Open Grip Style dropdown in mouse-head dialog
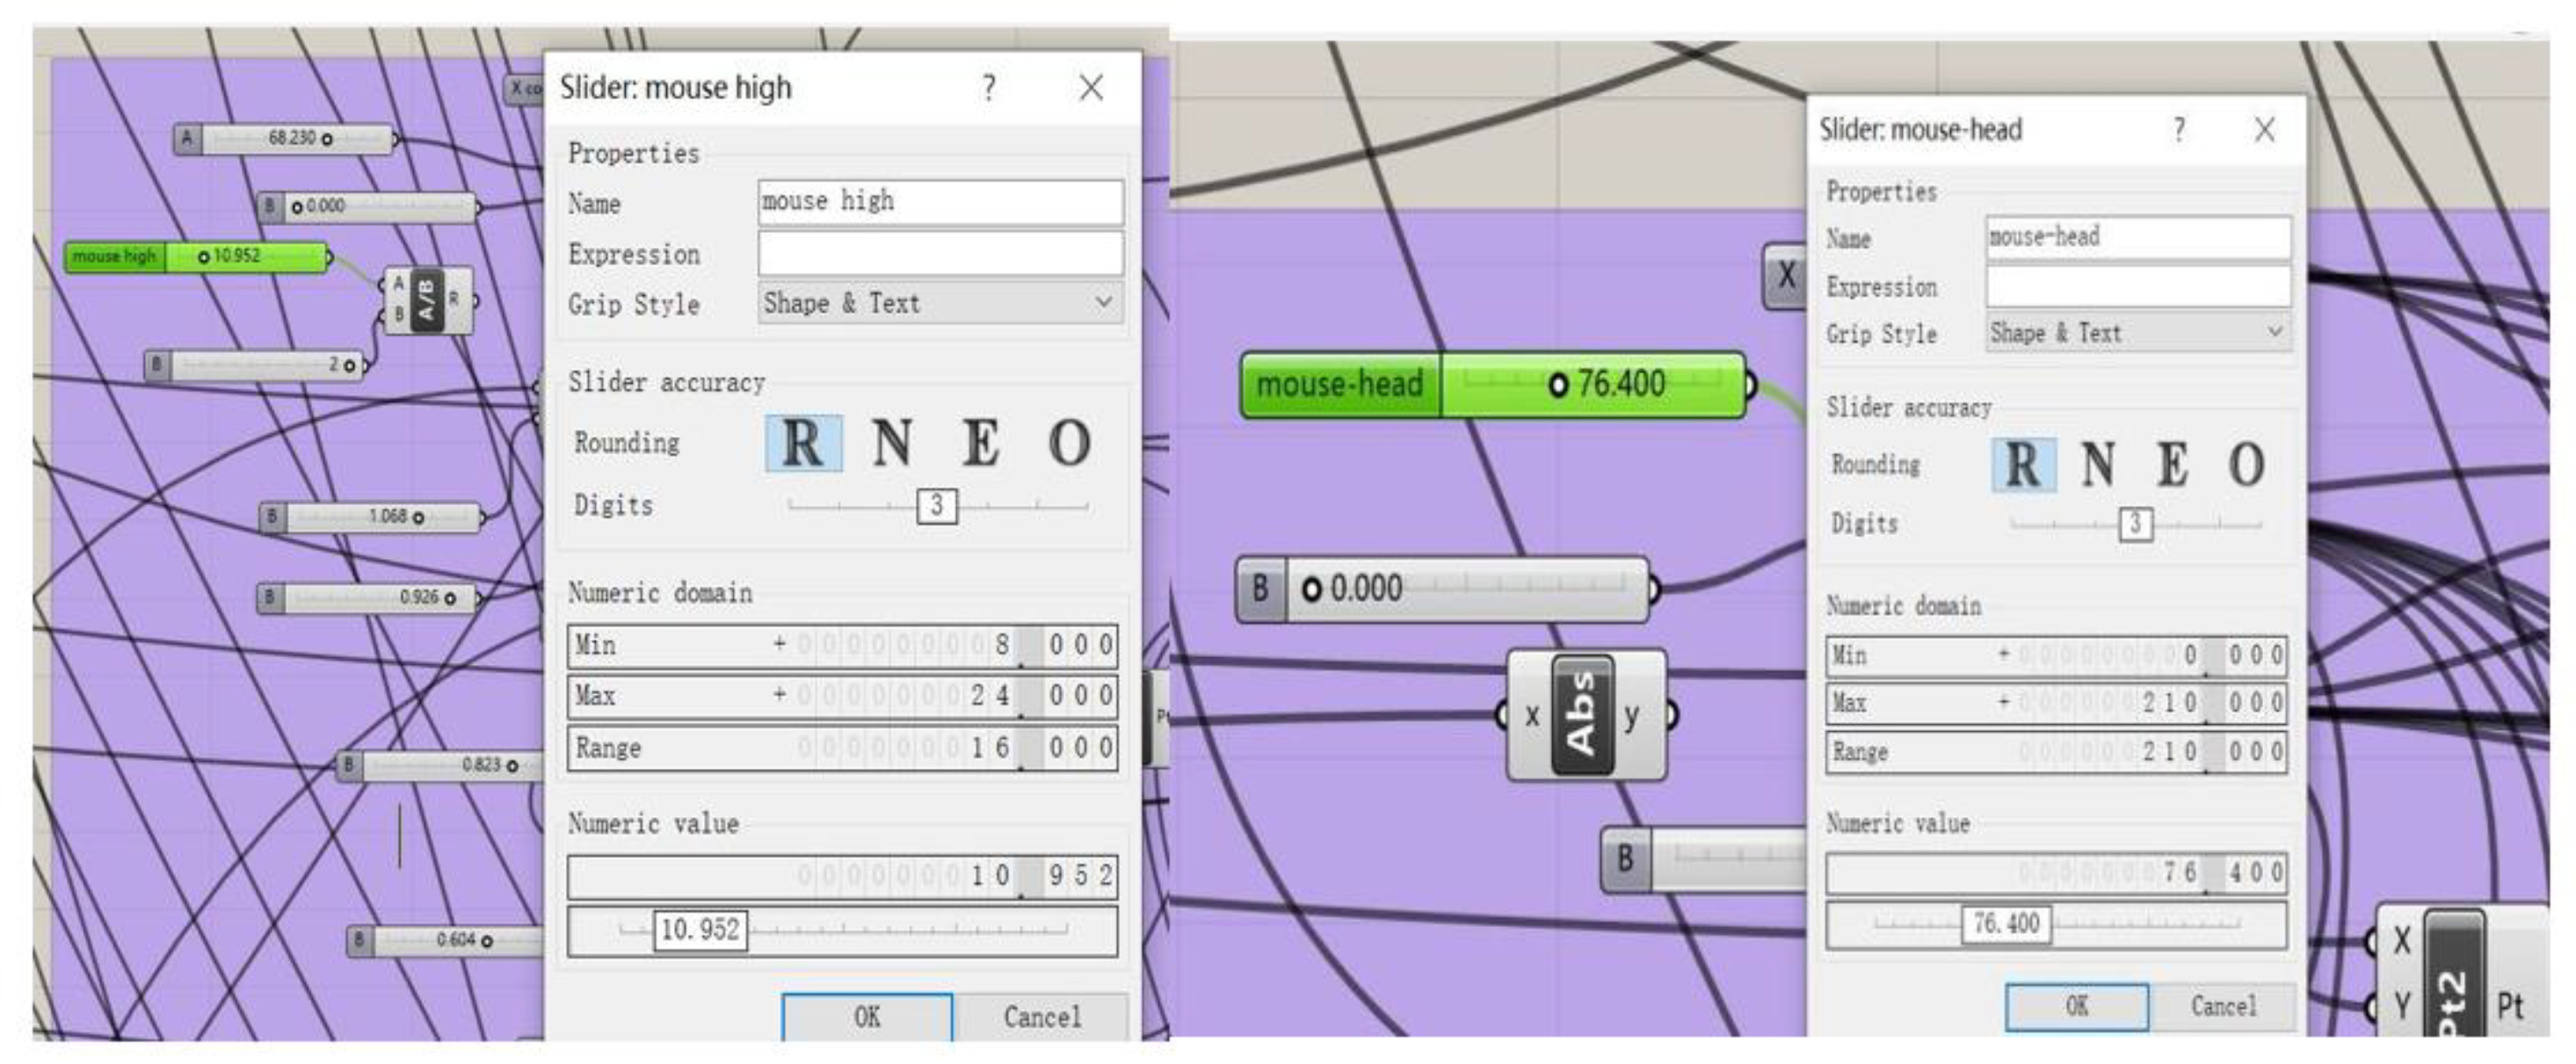This screenshot has height=1064, width=2576. (2137, 333)
